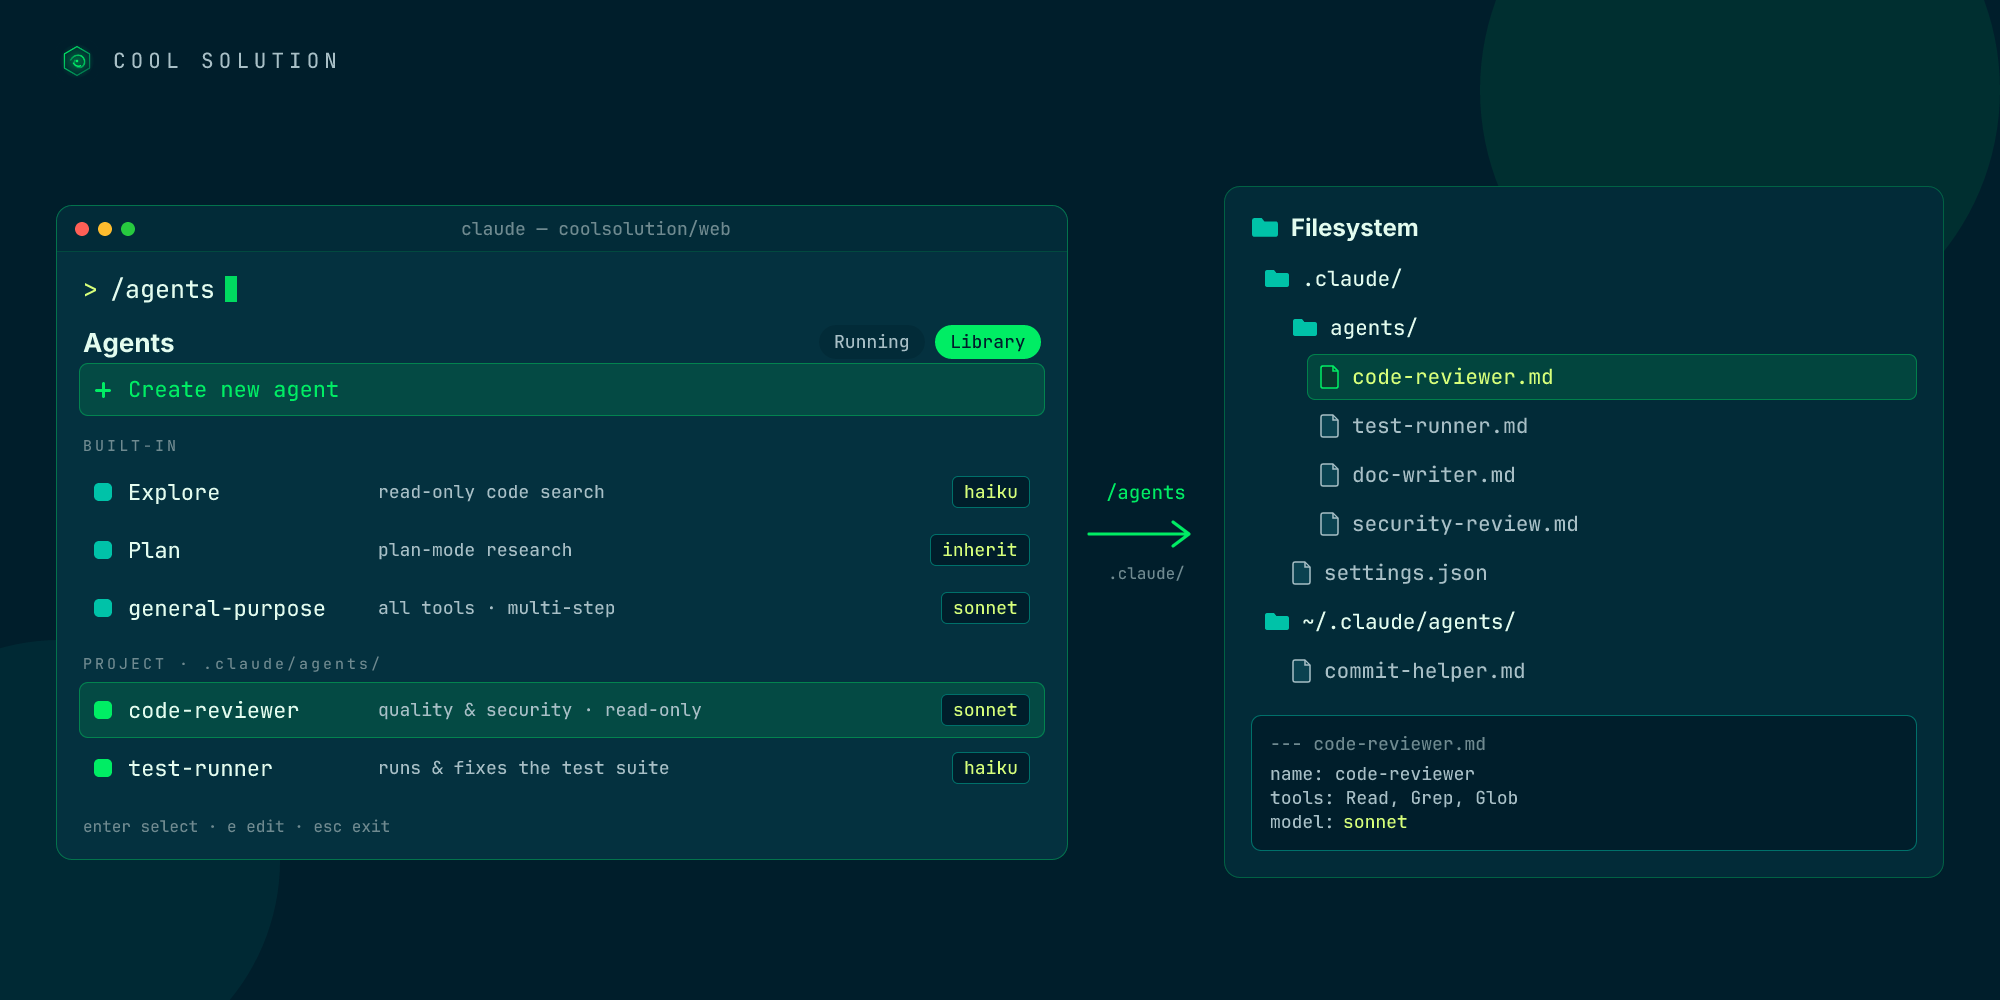Click the code-reviewer.md file icon
This screenshot has height=1000, width=2000.
(1330, 377)
